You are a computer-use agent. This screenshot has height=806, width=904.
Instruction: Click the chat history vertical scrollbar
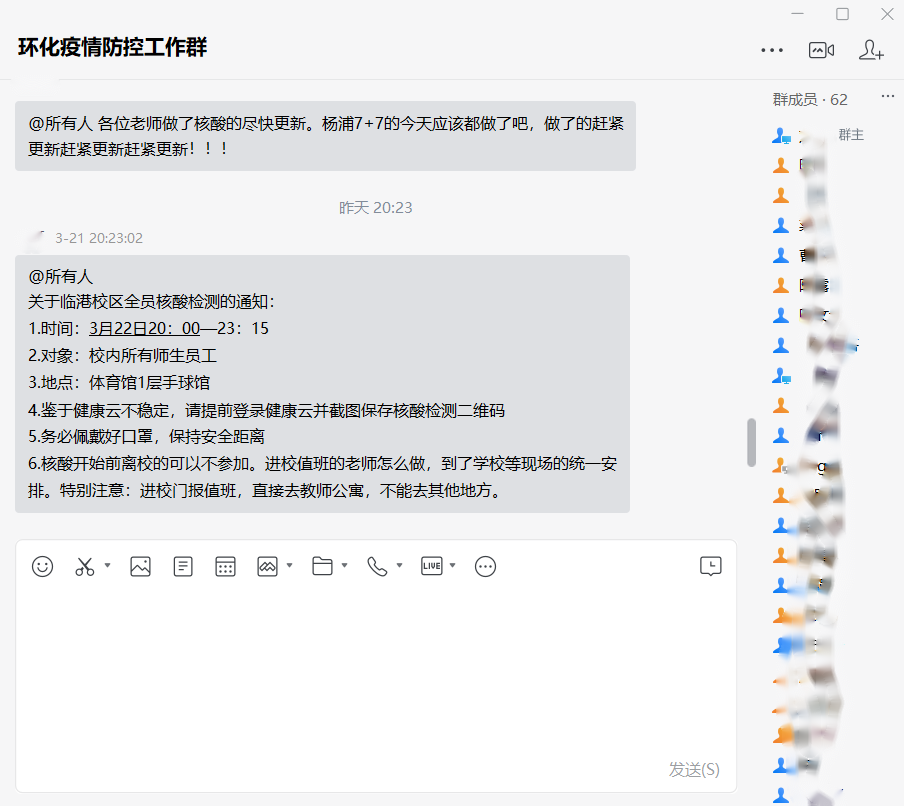coord(751,442)
